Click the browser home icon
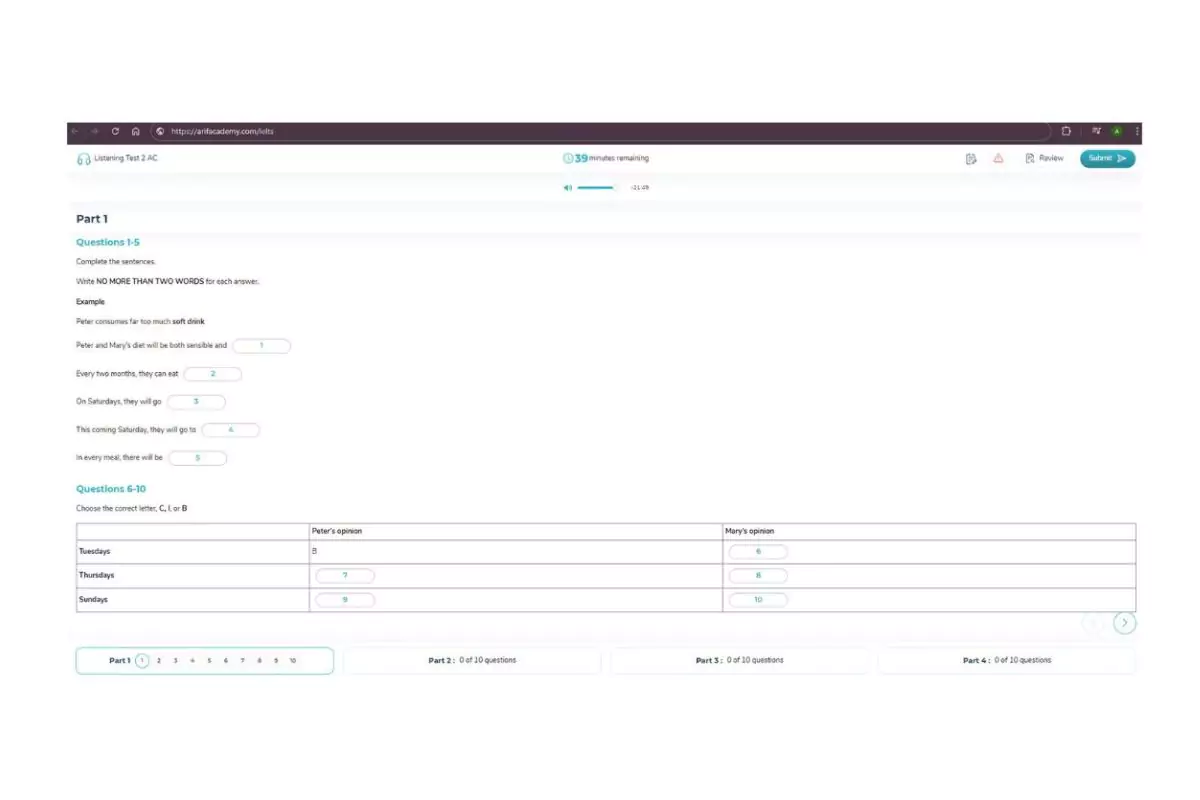 (135, 131)
